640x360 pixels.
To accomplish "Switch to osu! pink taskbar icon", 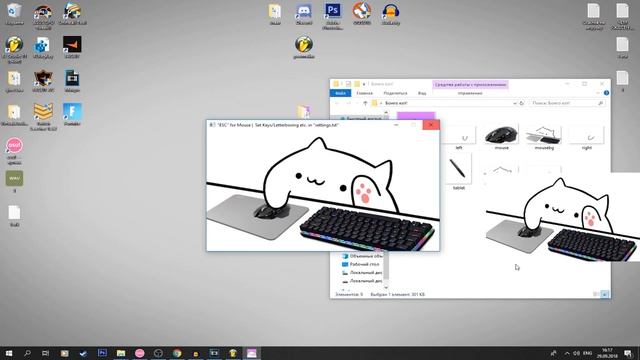I will click(140, 353).
